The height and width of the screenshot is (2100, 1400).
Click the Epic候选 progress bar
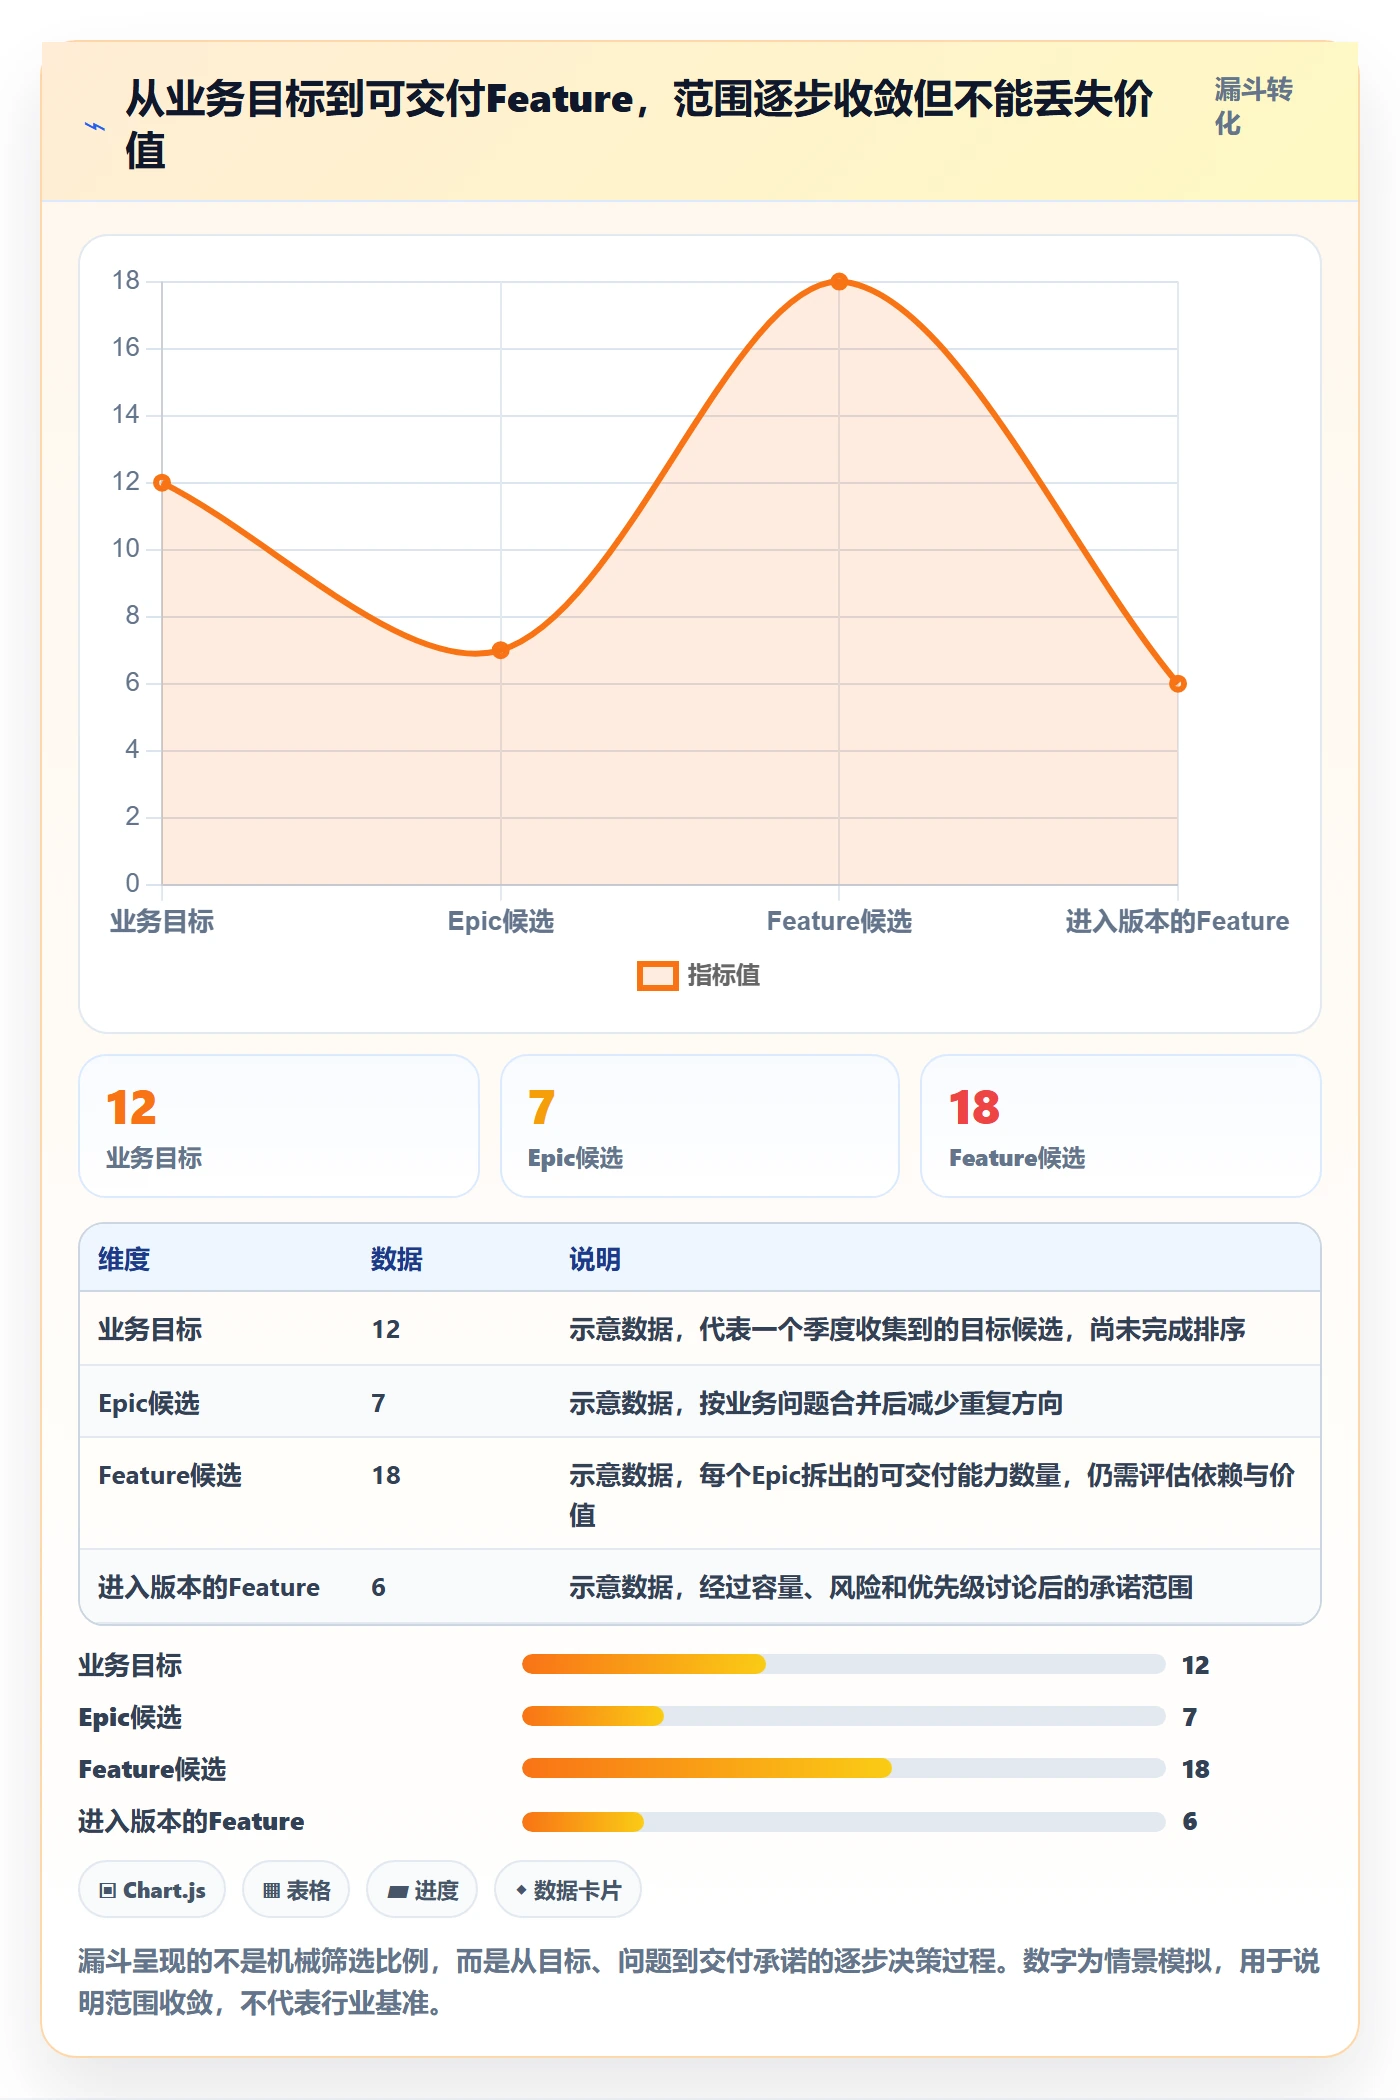tap(843, 1716)
